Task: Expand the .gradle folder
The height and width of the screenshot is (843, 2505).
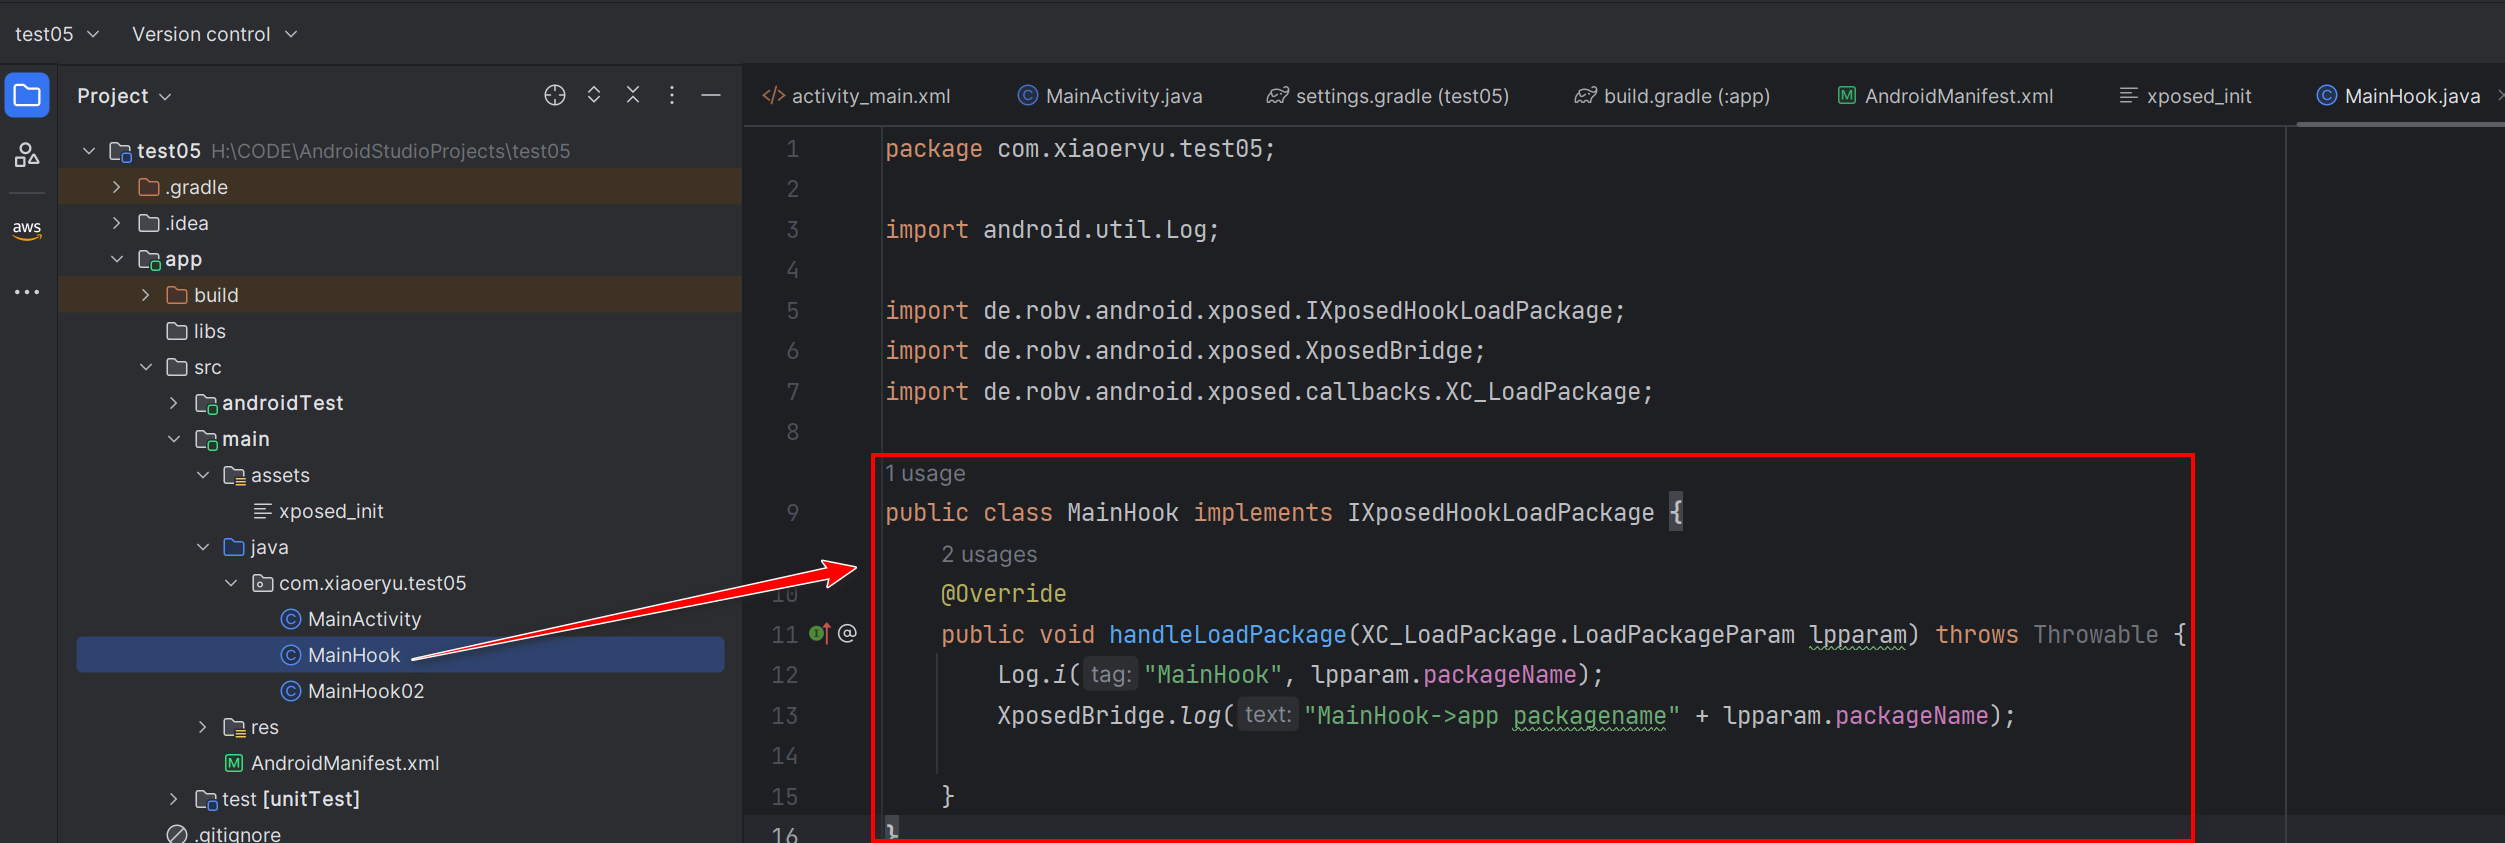Action: [117, 187]
